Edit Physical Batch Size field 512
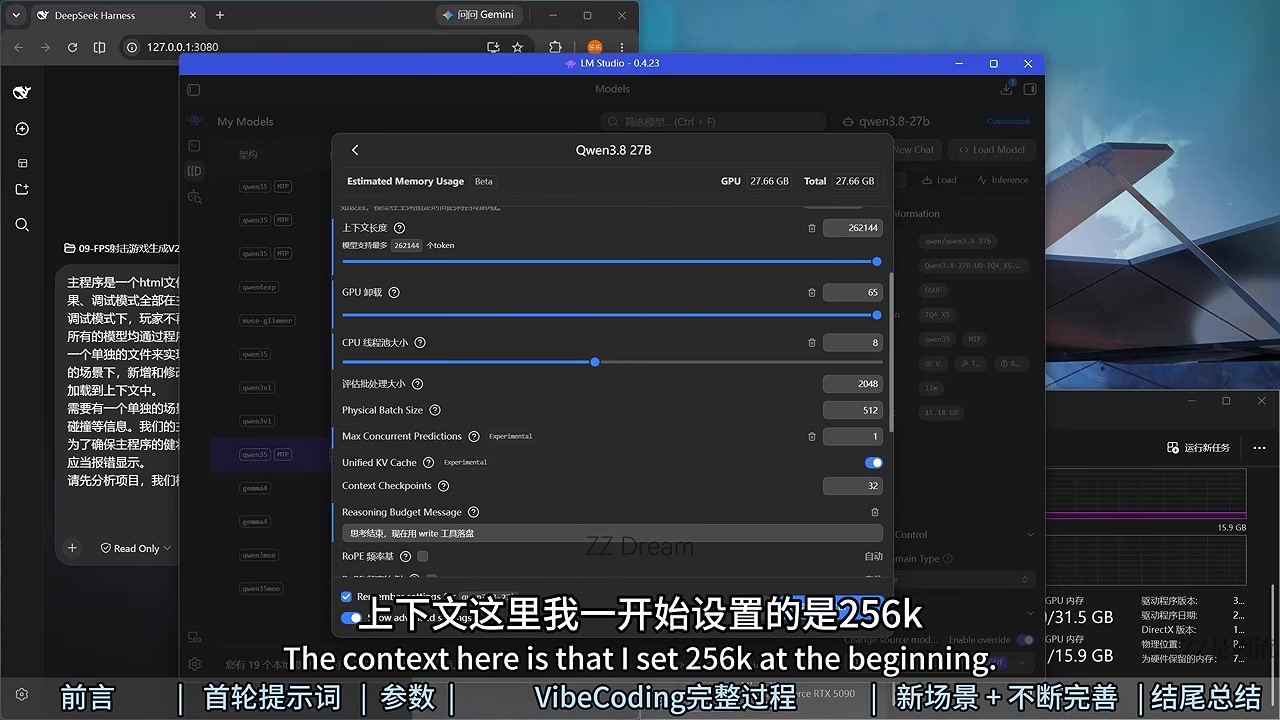The width and height of the screenshot is (1280, 720). click(853, 410)
